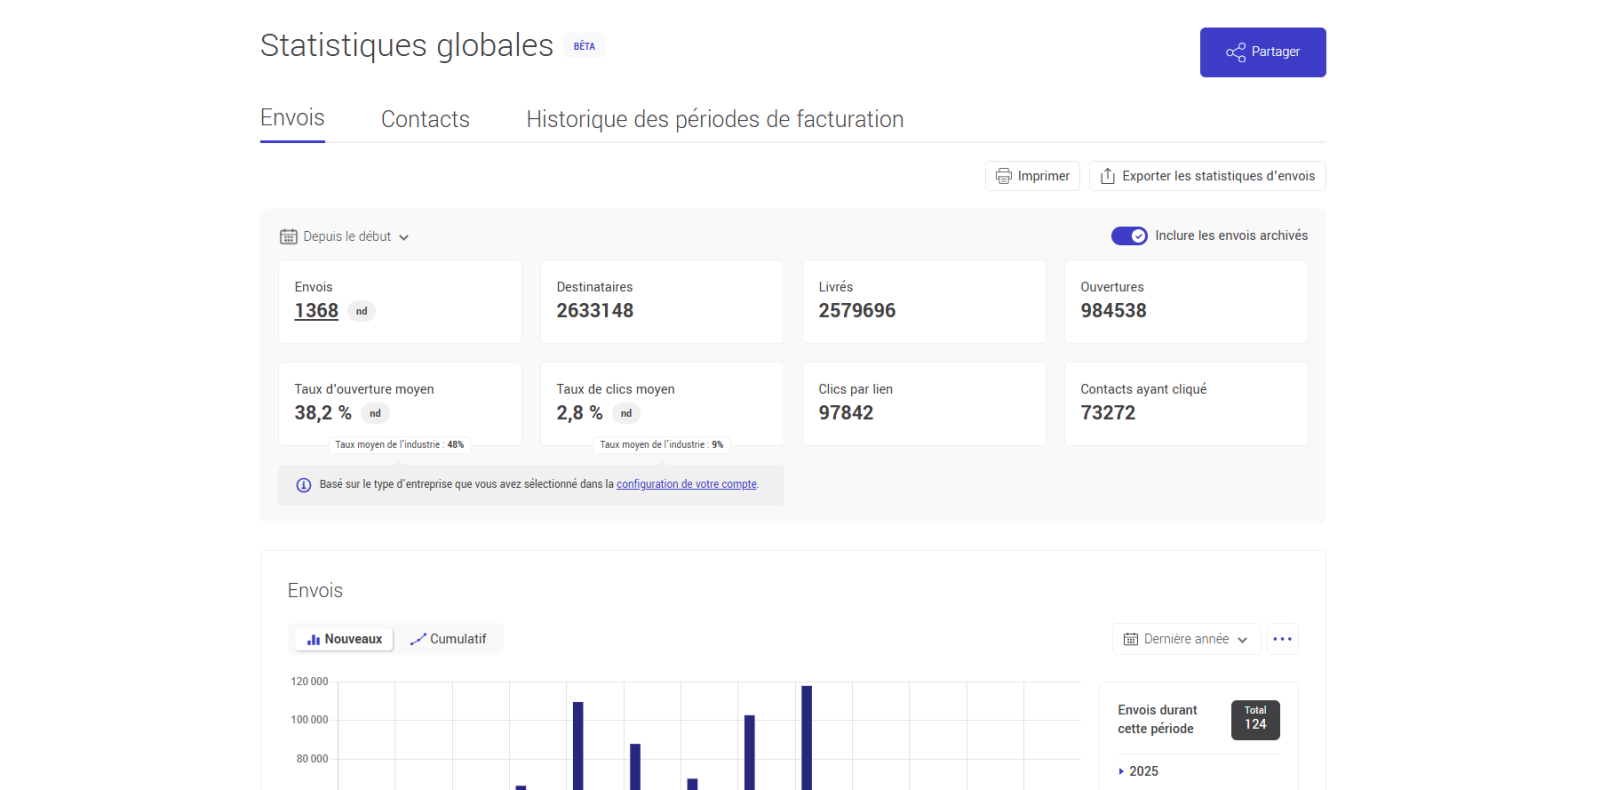Open the Dernière année period dropdown
Screen dimensions: 1600x790
1186,639
